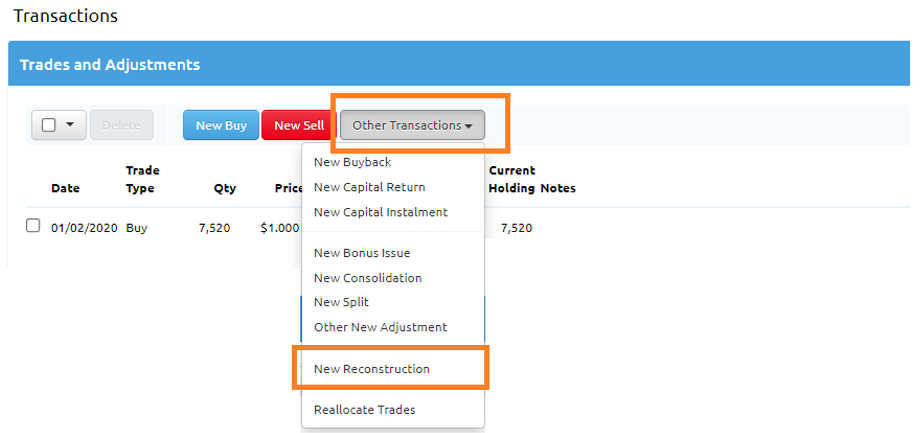Tick the select-all checkbox in the toolbar
The image size is (920, 433).
click(x=48, y=125)
